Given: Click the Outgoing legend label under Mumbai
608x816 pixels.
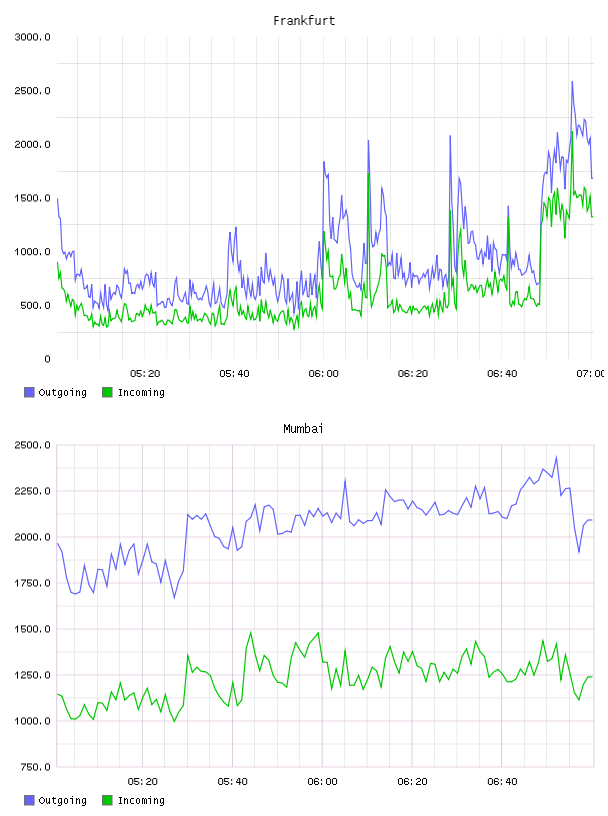Looking at the screenshot, I should (x=62, y=801).
